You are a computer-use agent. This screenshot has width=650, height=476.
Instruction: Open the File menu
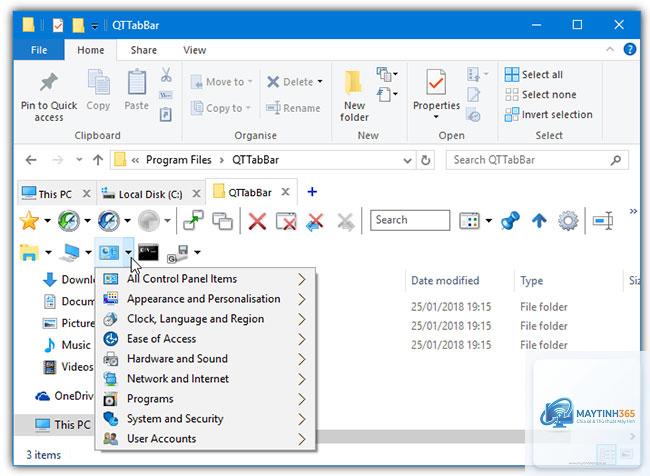click(39, 50)
